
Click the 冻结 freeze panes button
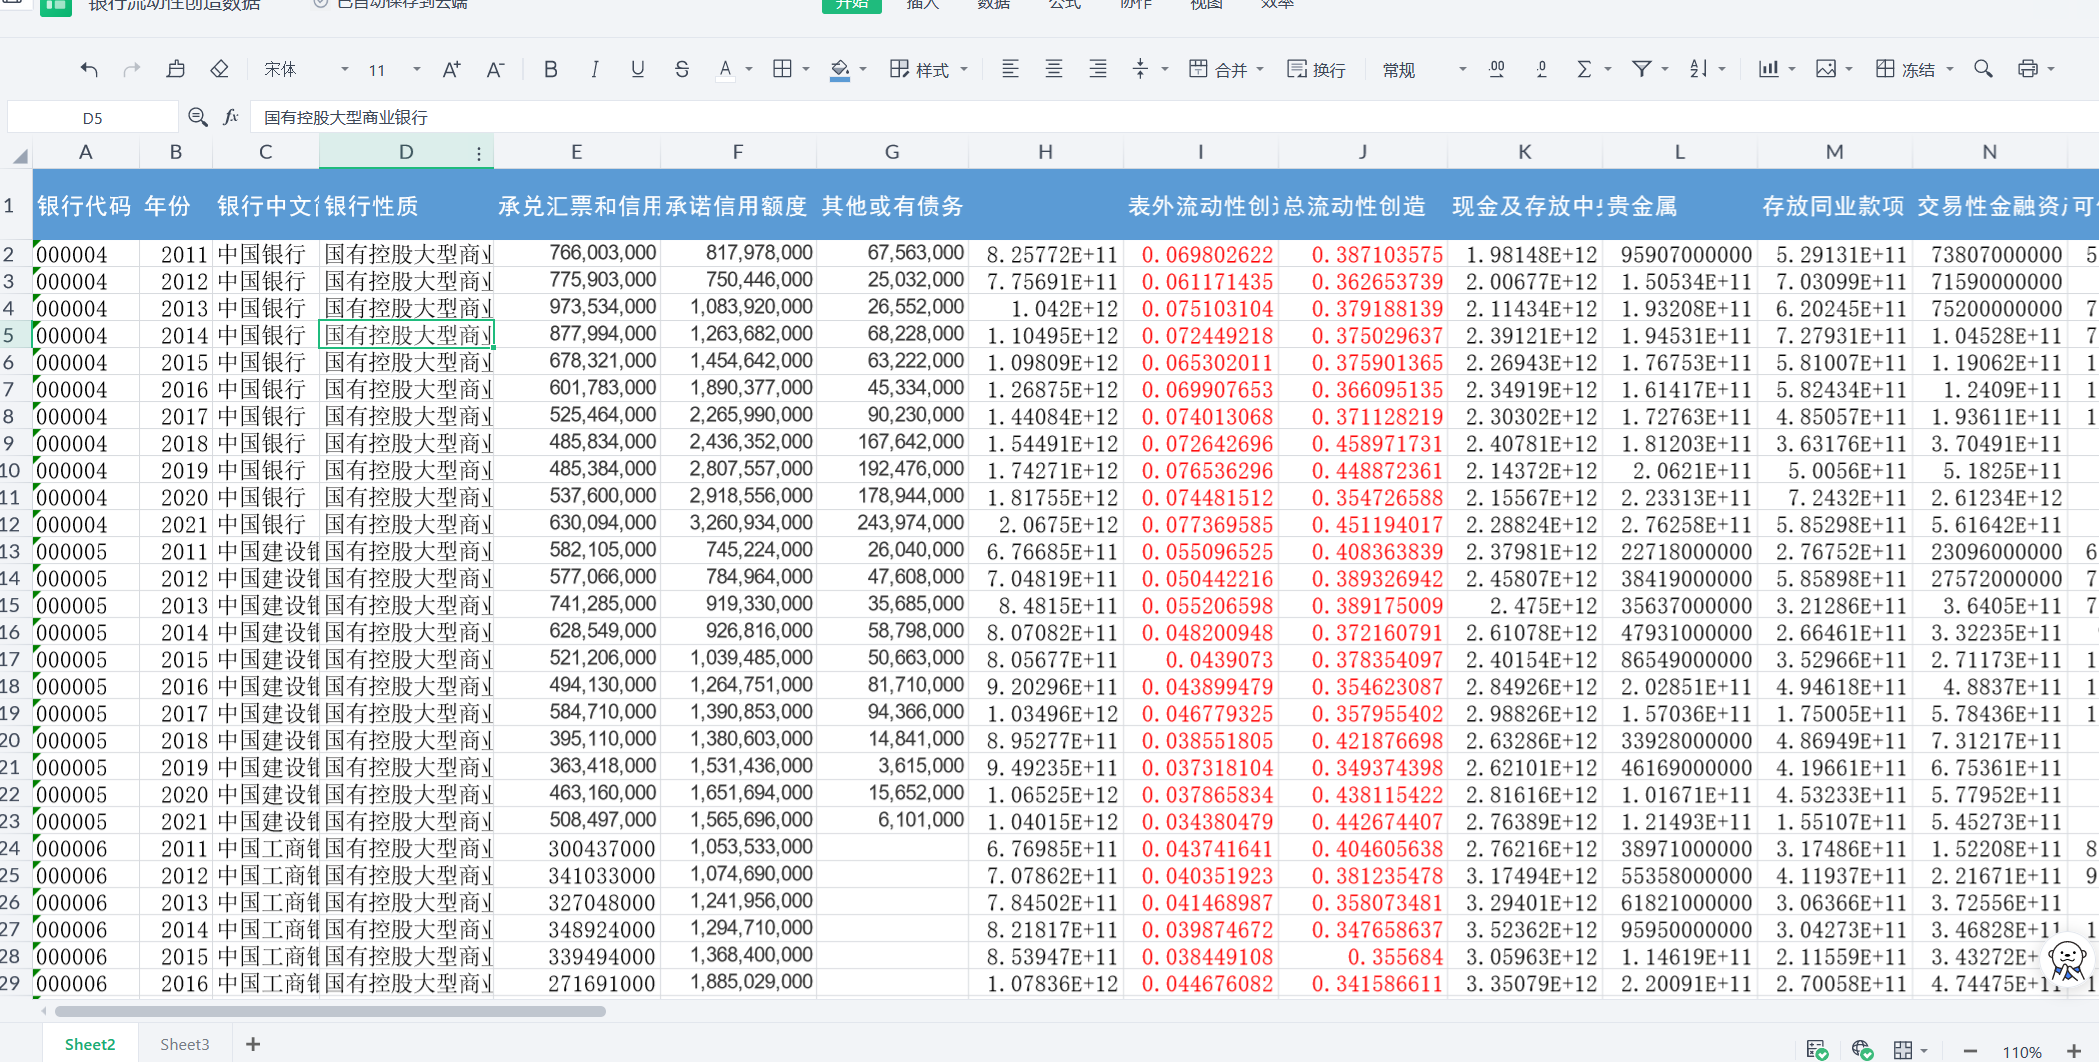point(1906,69)
